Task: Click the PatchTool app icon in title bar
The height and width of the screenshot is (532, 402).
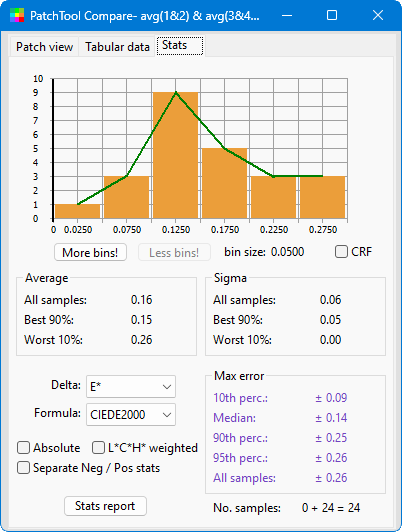Action: click(17, 15)
